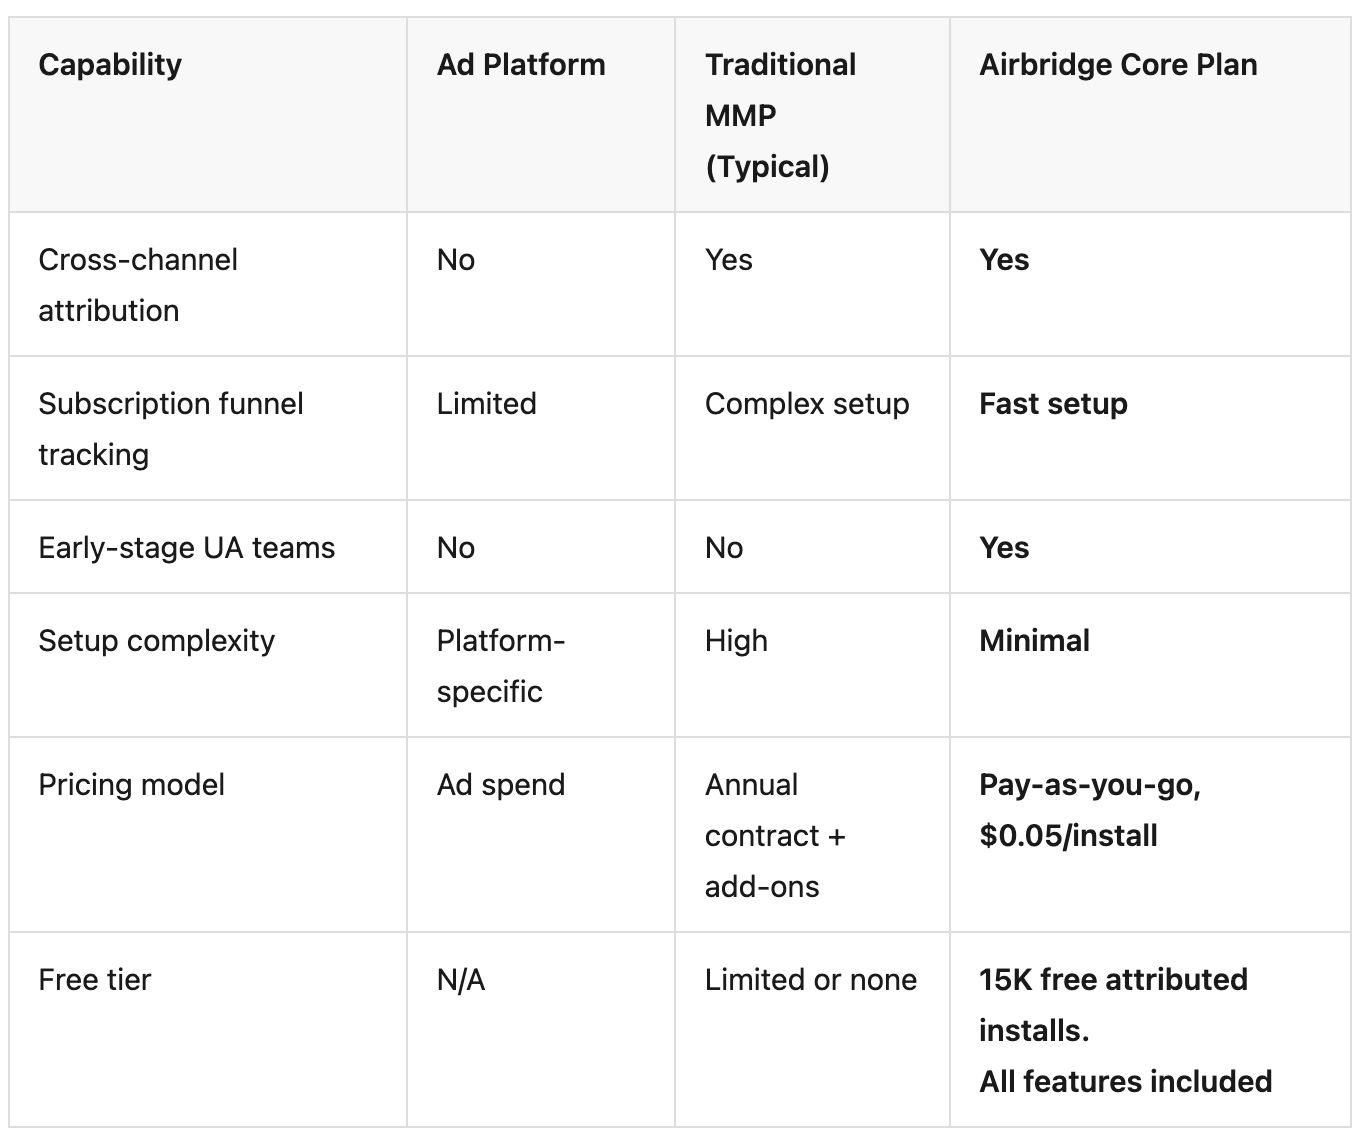Click the "Airbridge Core Plan" header
The height and width of the screenshot is (1140, 1360).
coord(1118,65)
